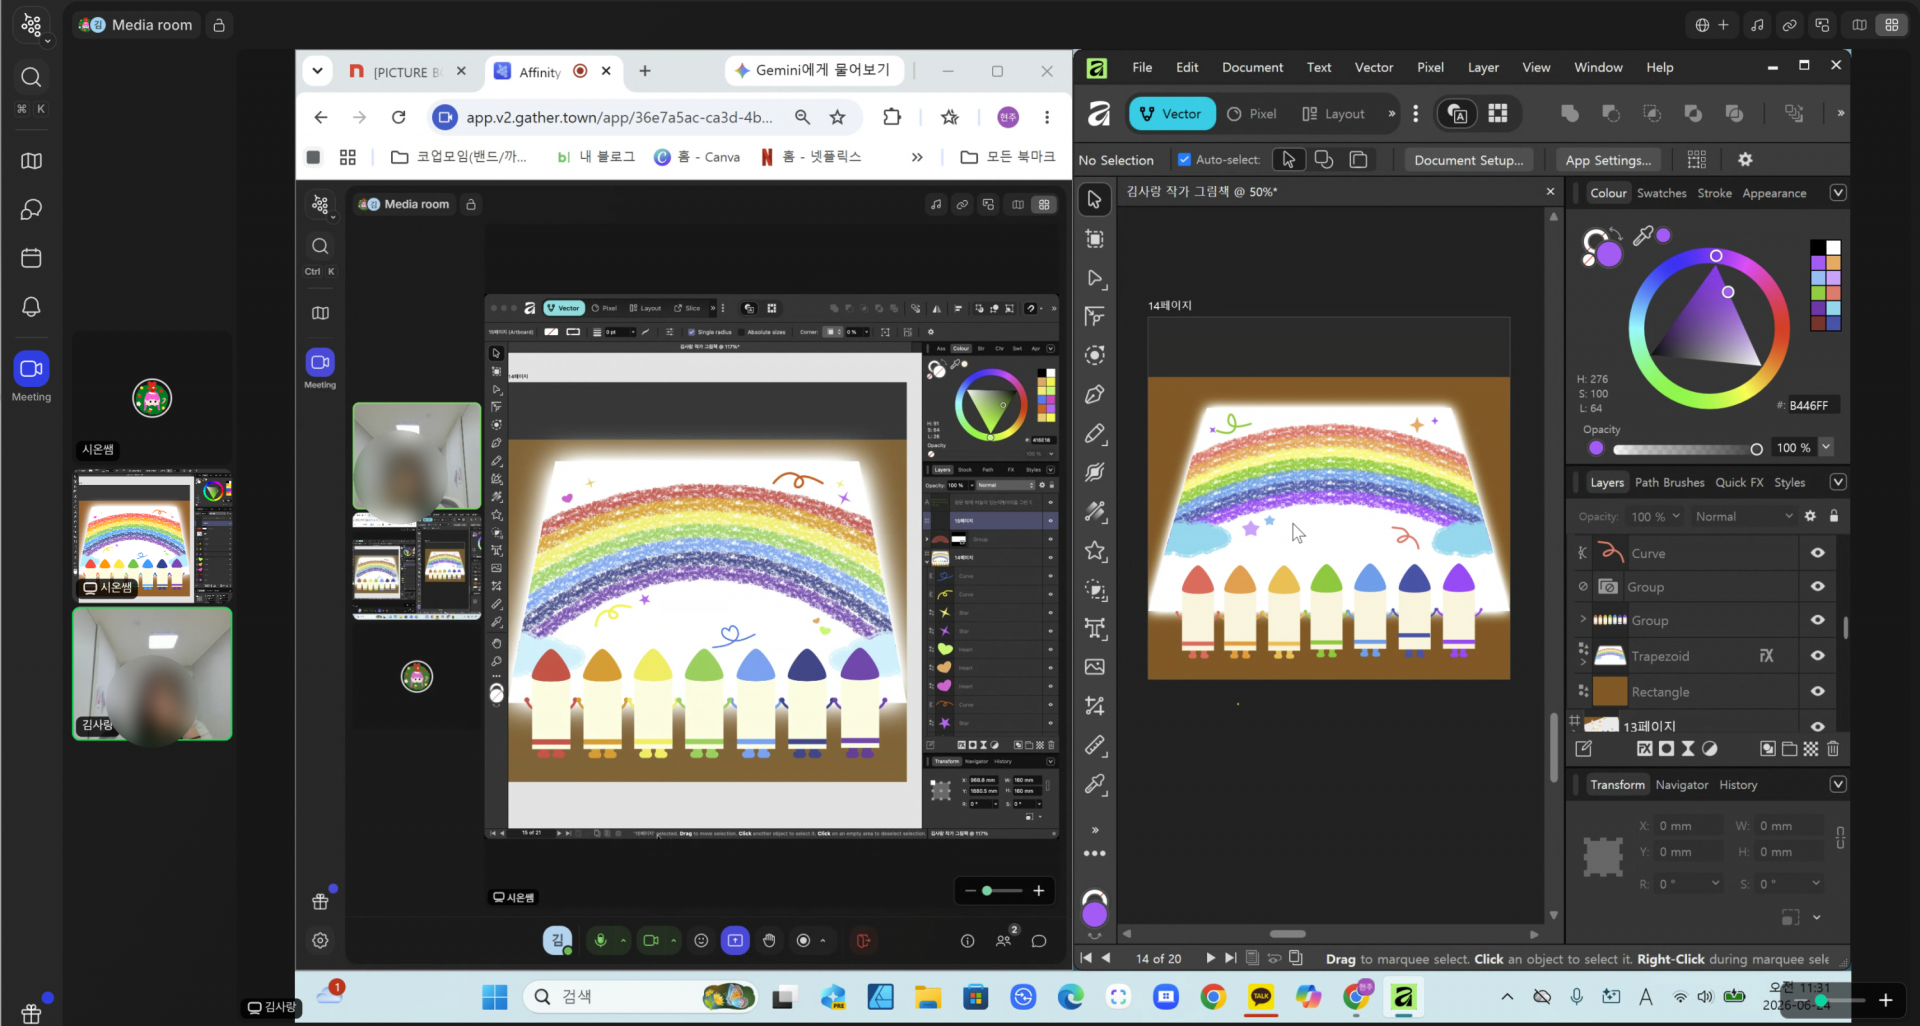Image resolution: width=1920 pixels, height=1026 pixels.
Task: Switch to the Navigator tab
Action: [1681, 785]
